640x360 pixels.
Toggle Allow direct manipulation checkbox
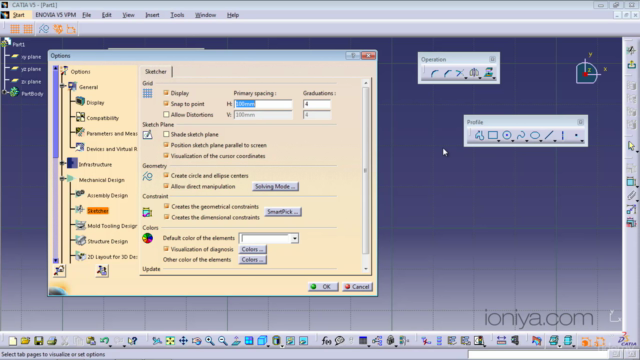(x=166, y=186)
